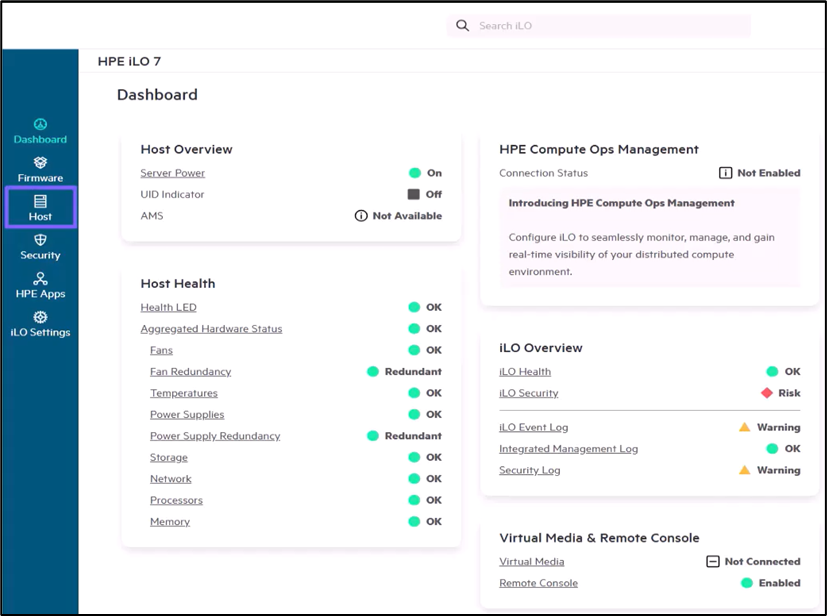Click in the Search iLO field

[x=599, y=25]
